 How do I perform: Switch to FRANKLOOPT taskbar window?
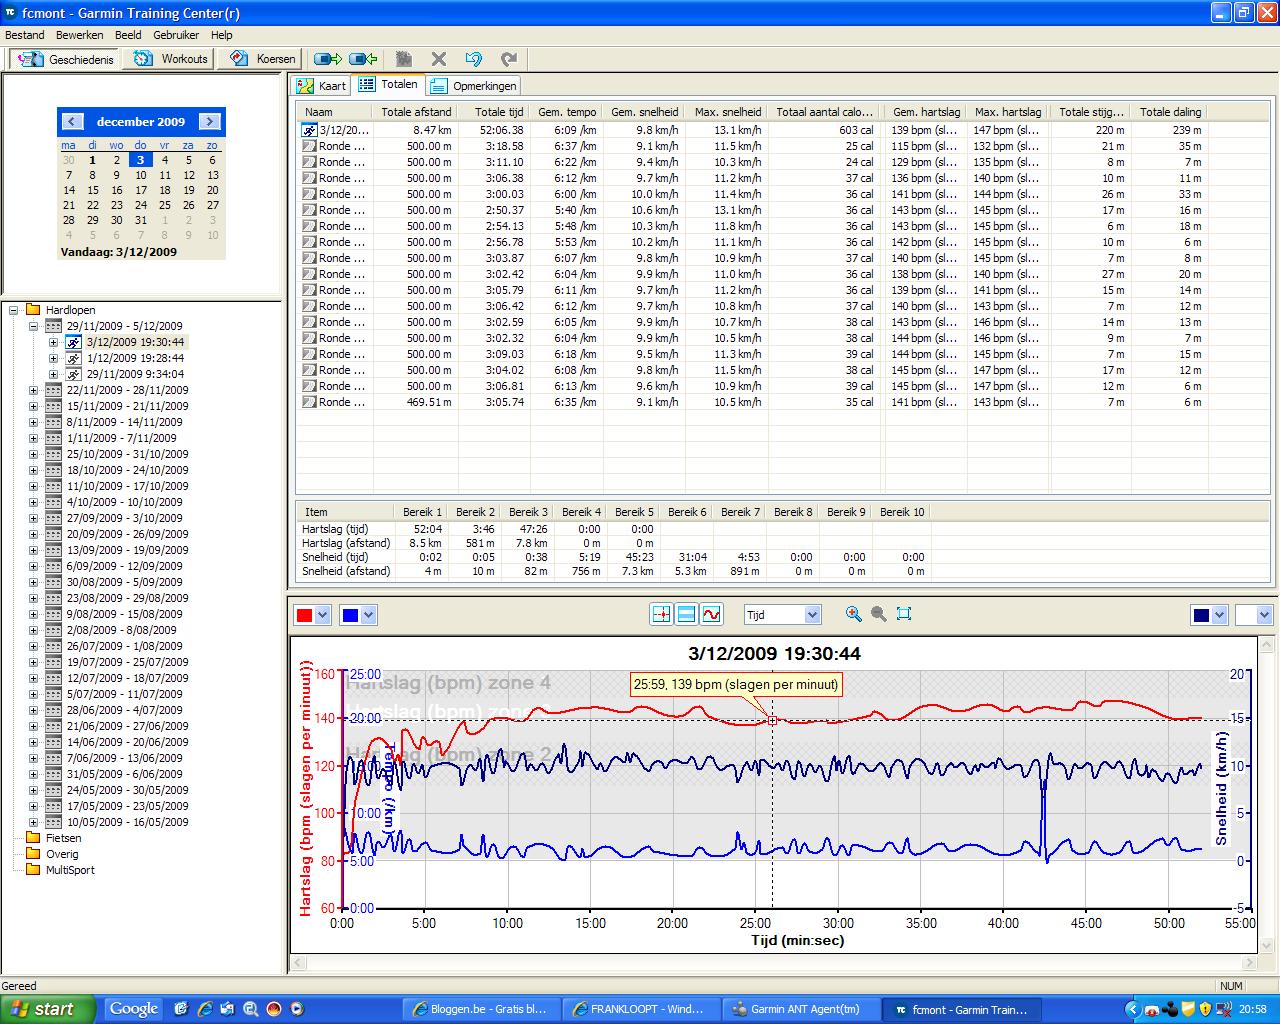[x=640, y=1009]
